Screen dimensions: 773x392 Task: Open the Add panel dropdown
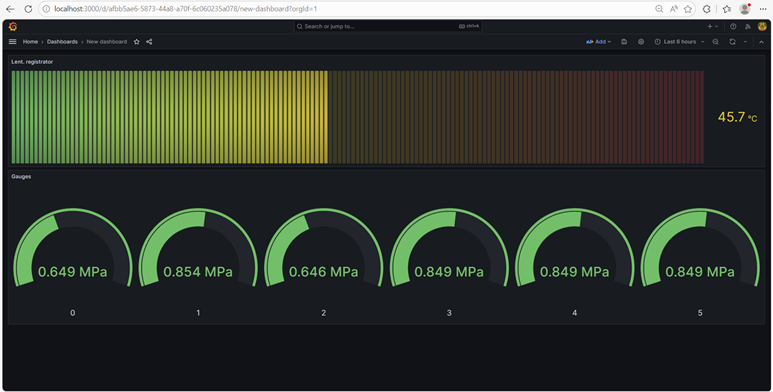[x=598, y=42]
